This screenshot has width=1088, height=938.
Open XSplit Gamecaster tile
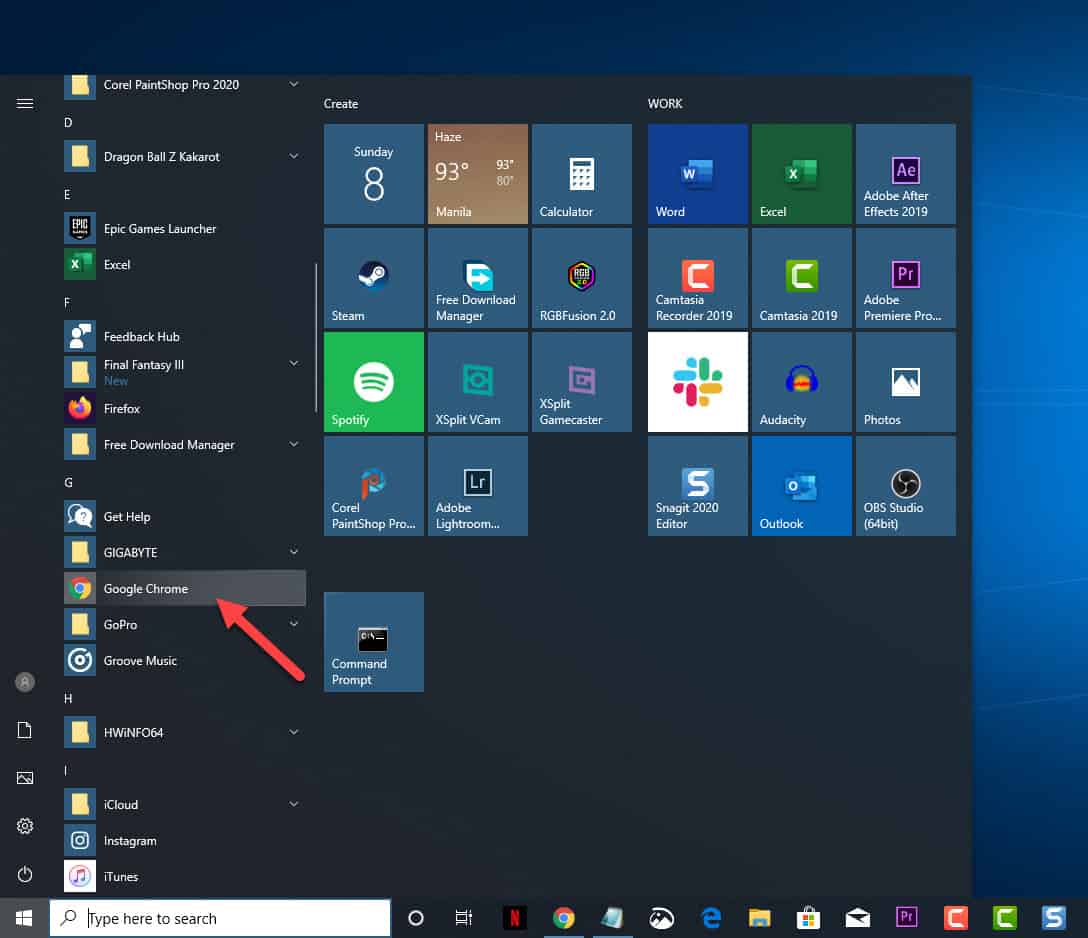pos(581,382)
